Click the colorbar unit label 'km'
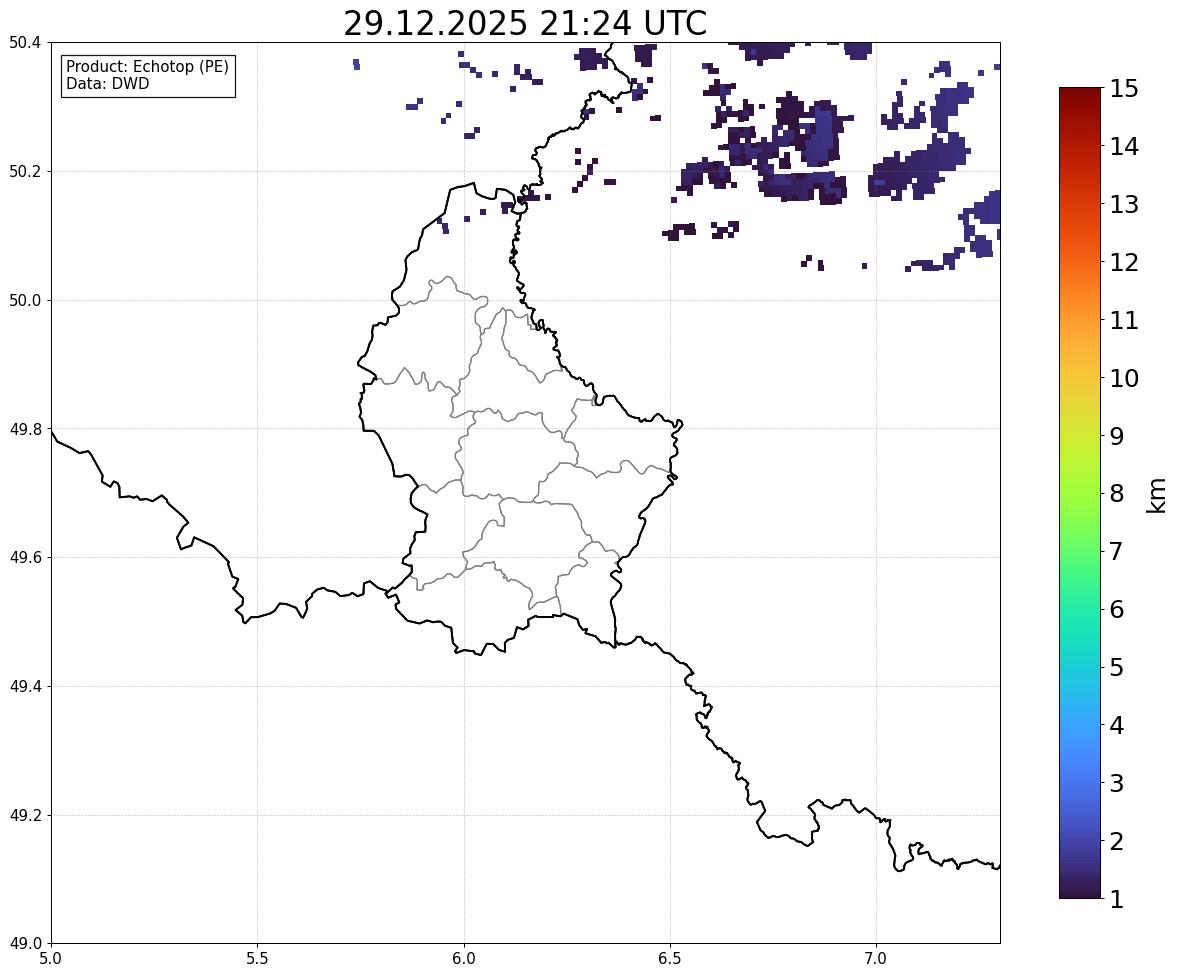1178x976 pixels. 1157,496
